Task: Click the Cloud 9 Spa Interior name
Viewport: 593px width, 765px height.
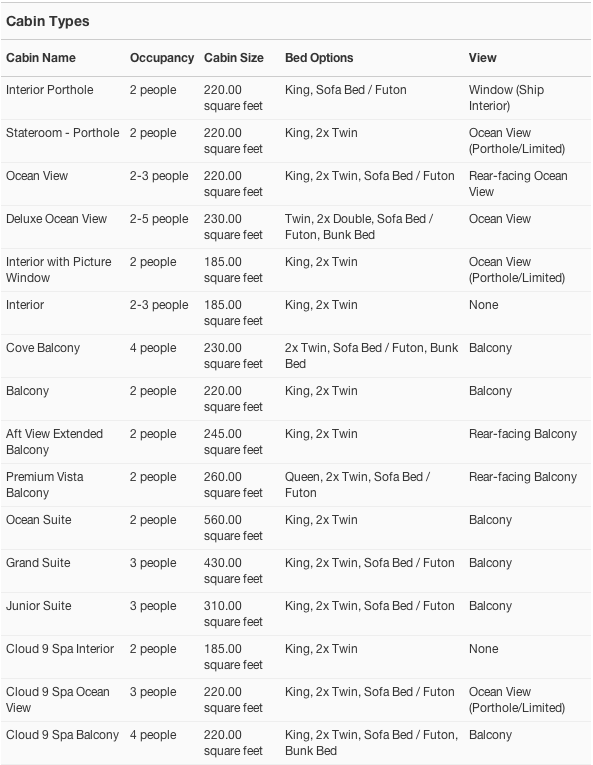Action: (60, 648)
